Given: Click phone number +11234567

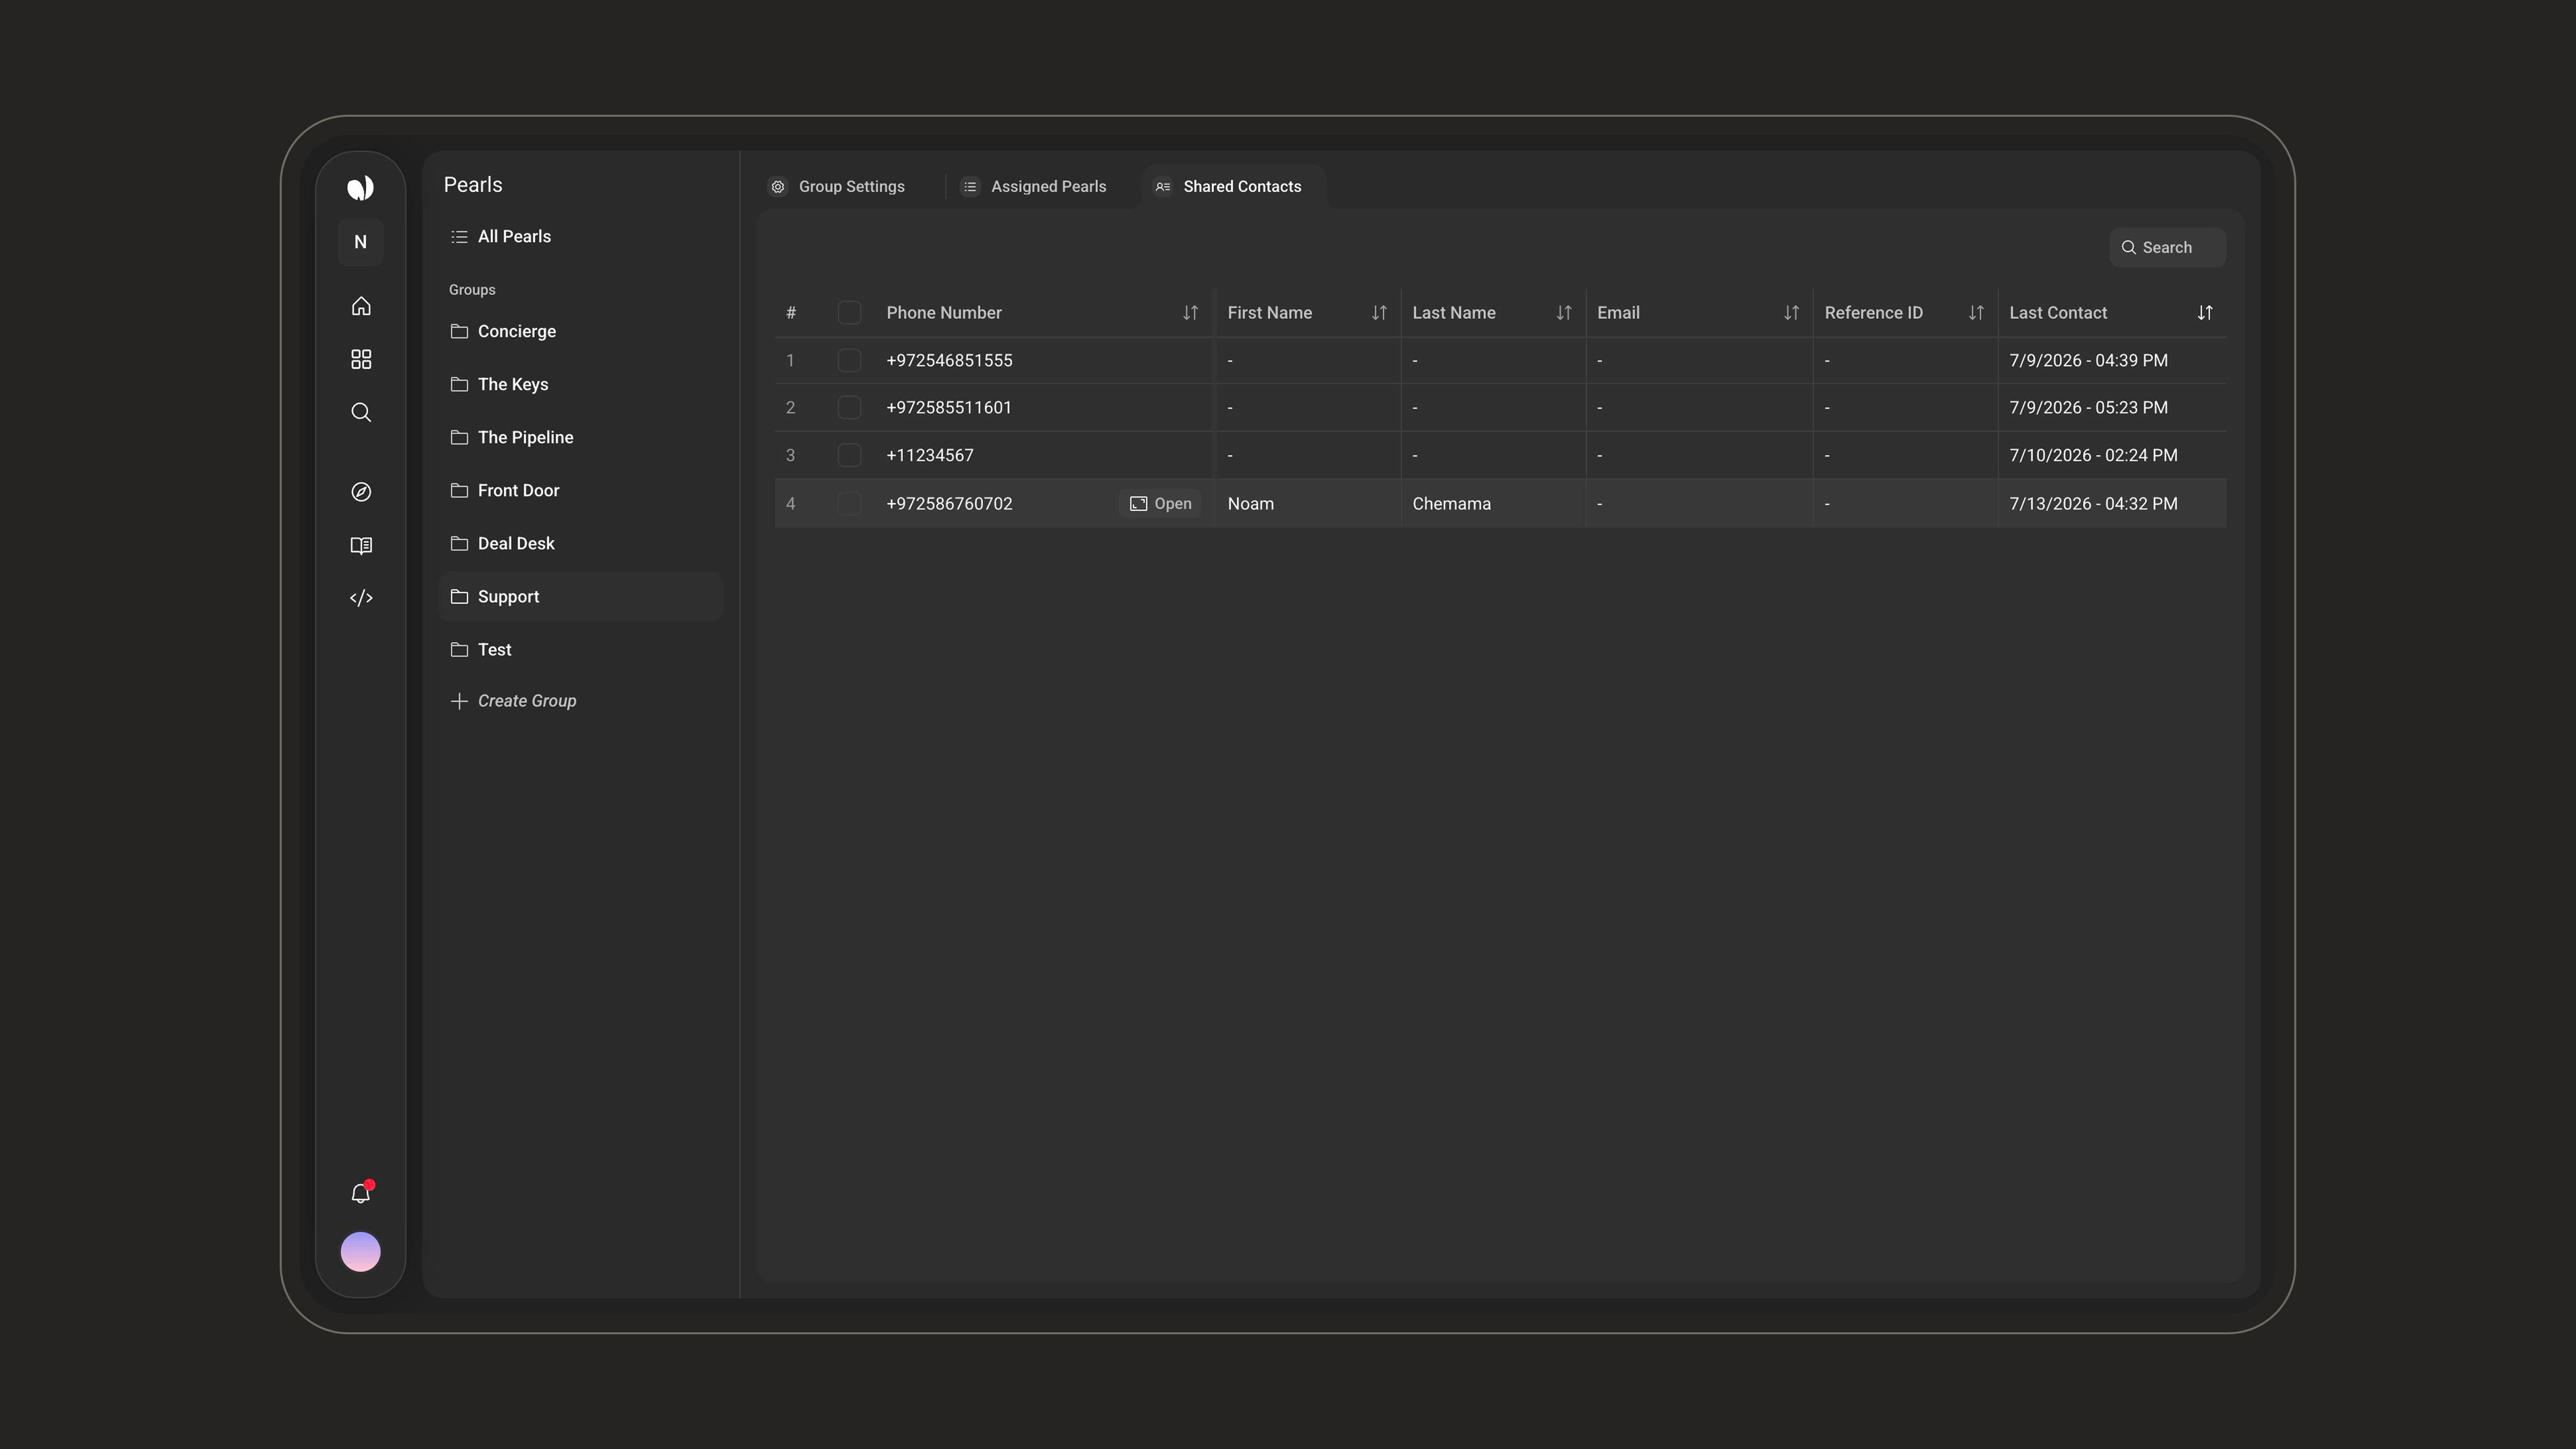Looking at the screenshot, I should [930, 456].
